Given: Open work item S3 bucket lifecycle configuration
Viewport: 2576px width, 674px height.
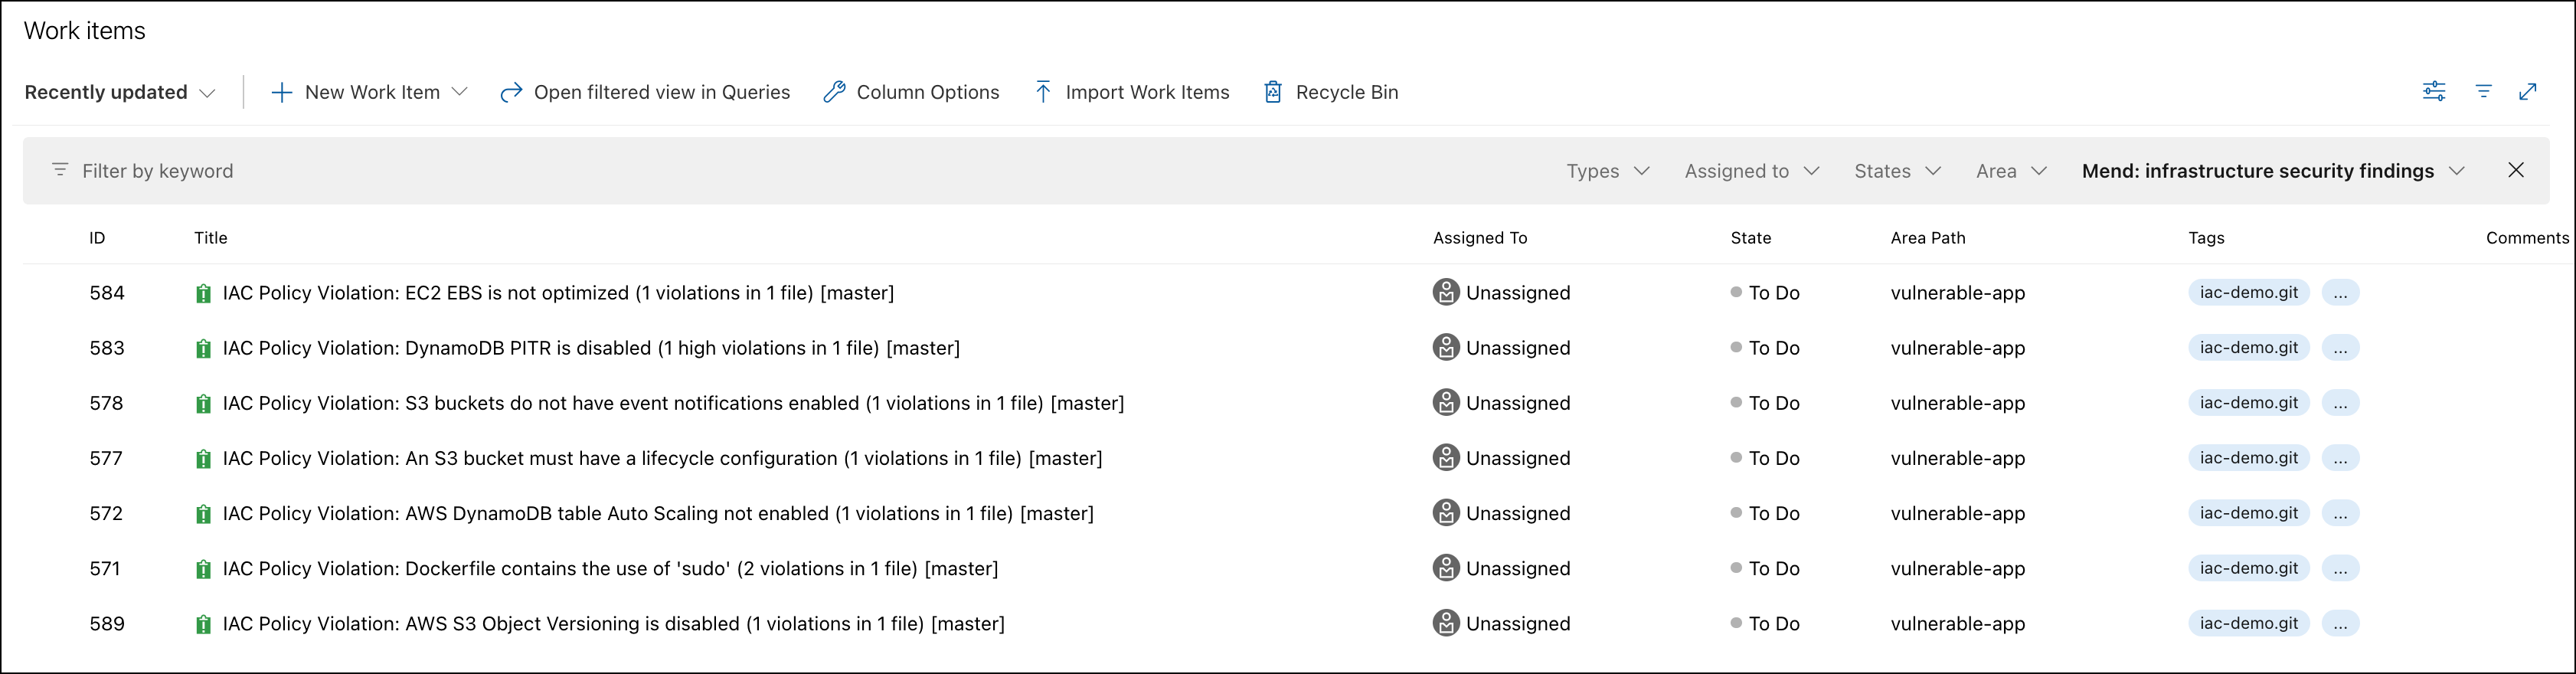Looking at the screenshot, I should pos(662,458).
